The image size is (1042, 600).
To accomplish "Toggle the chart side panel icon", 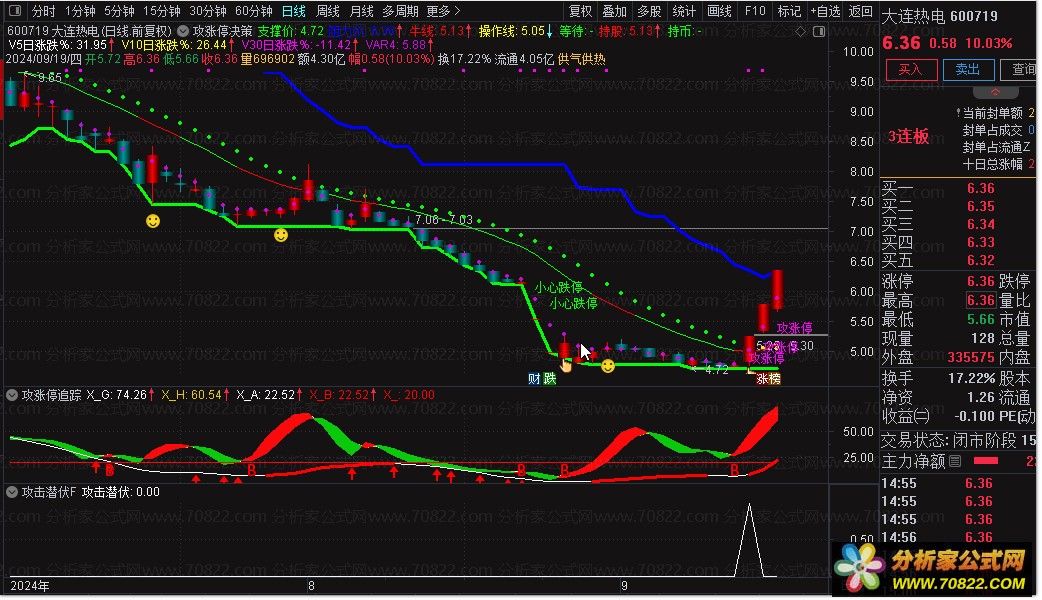I will (x=819, y=31).
